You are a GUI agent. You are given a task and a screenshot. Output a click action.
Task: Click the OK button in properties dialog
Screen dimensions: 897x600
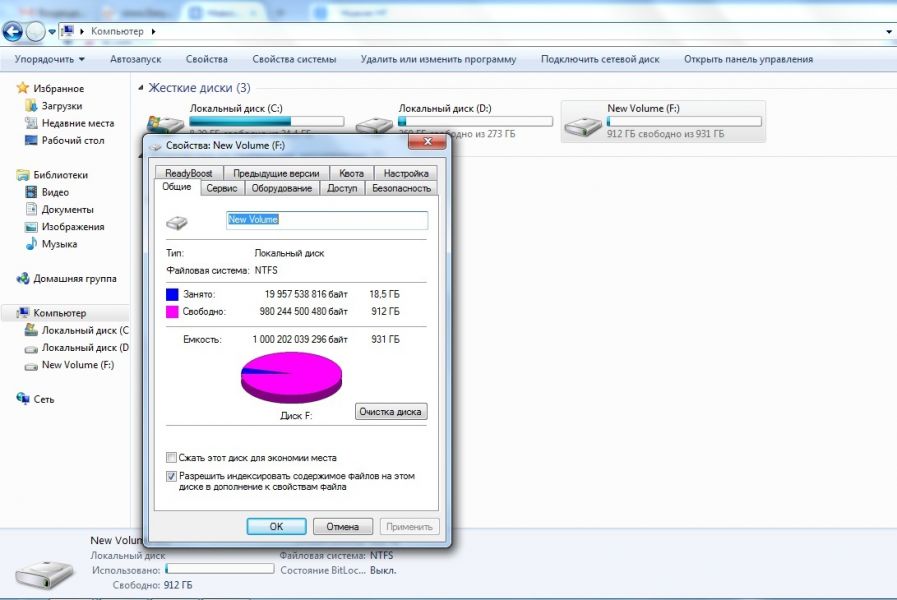pos(276,526)
